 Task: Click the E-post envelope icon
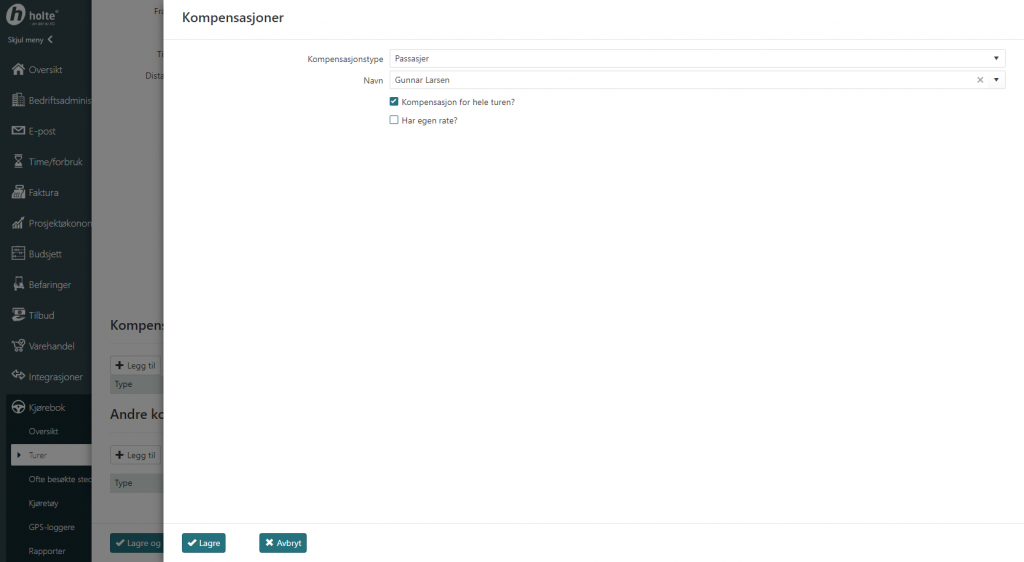[x=18, y=131]
